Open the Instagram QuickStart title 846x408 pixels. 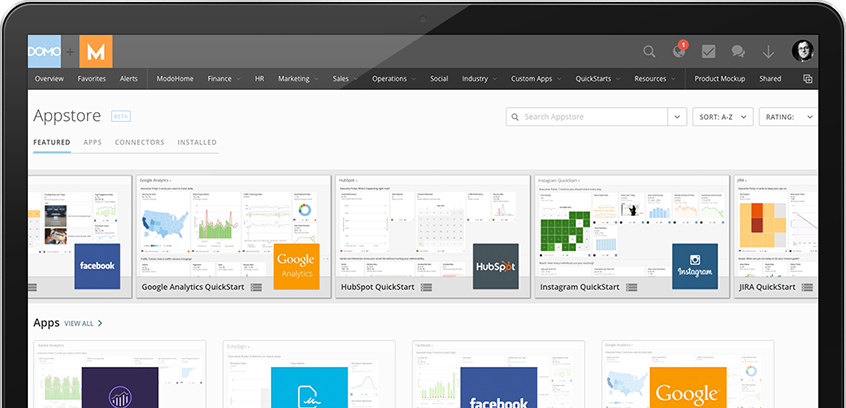pos(580,287)
